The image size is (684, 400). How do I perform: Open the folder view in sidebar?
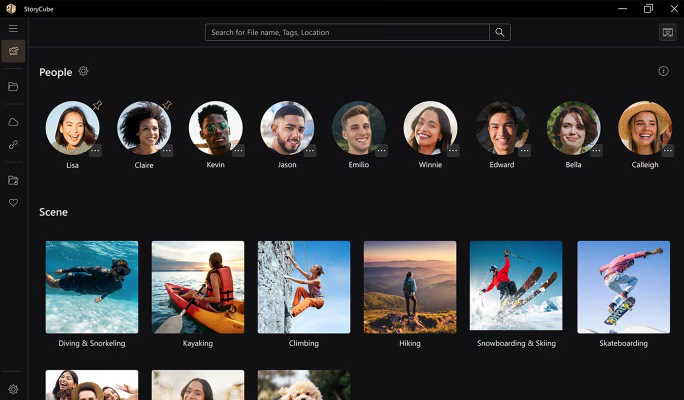[13, 87]
